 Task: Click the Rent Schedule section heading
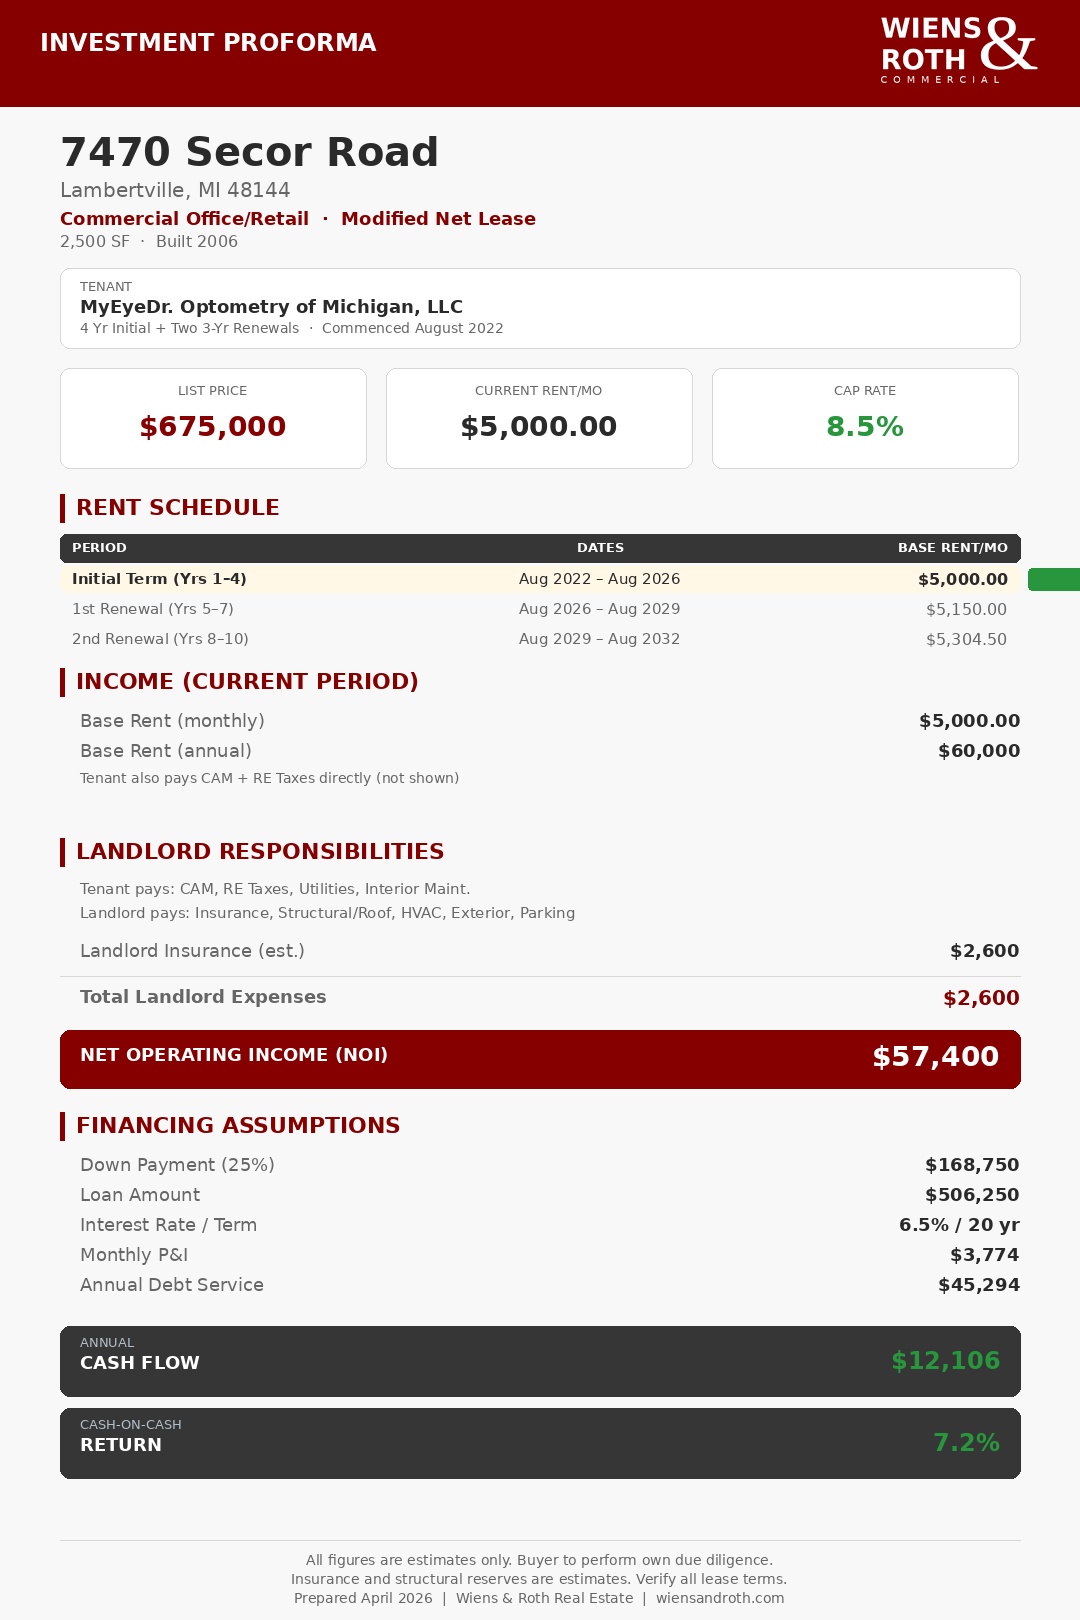[x=178, y=507]
